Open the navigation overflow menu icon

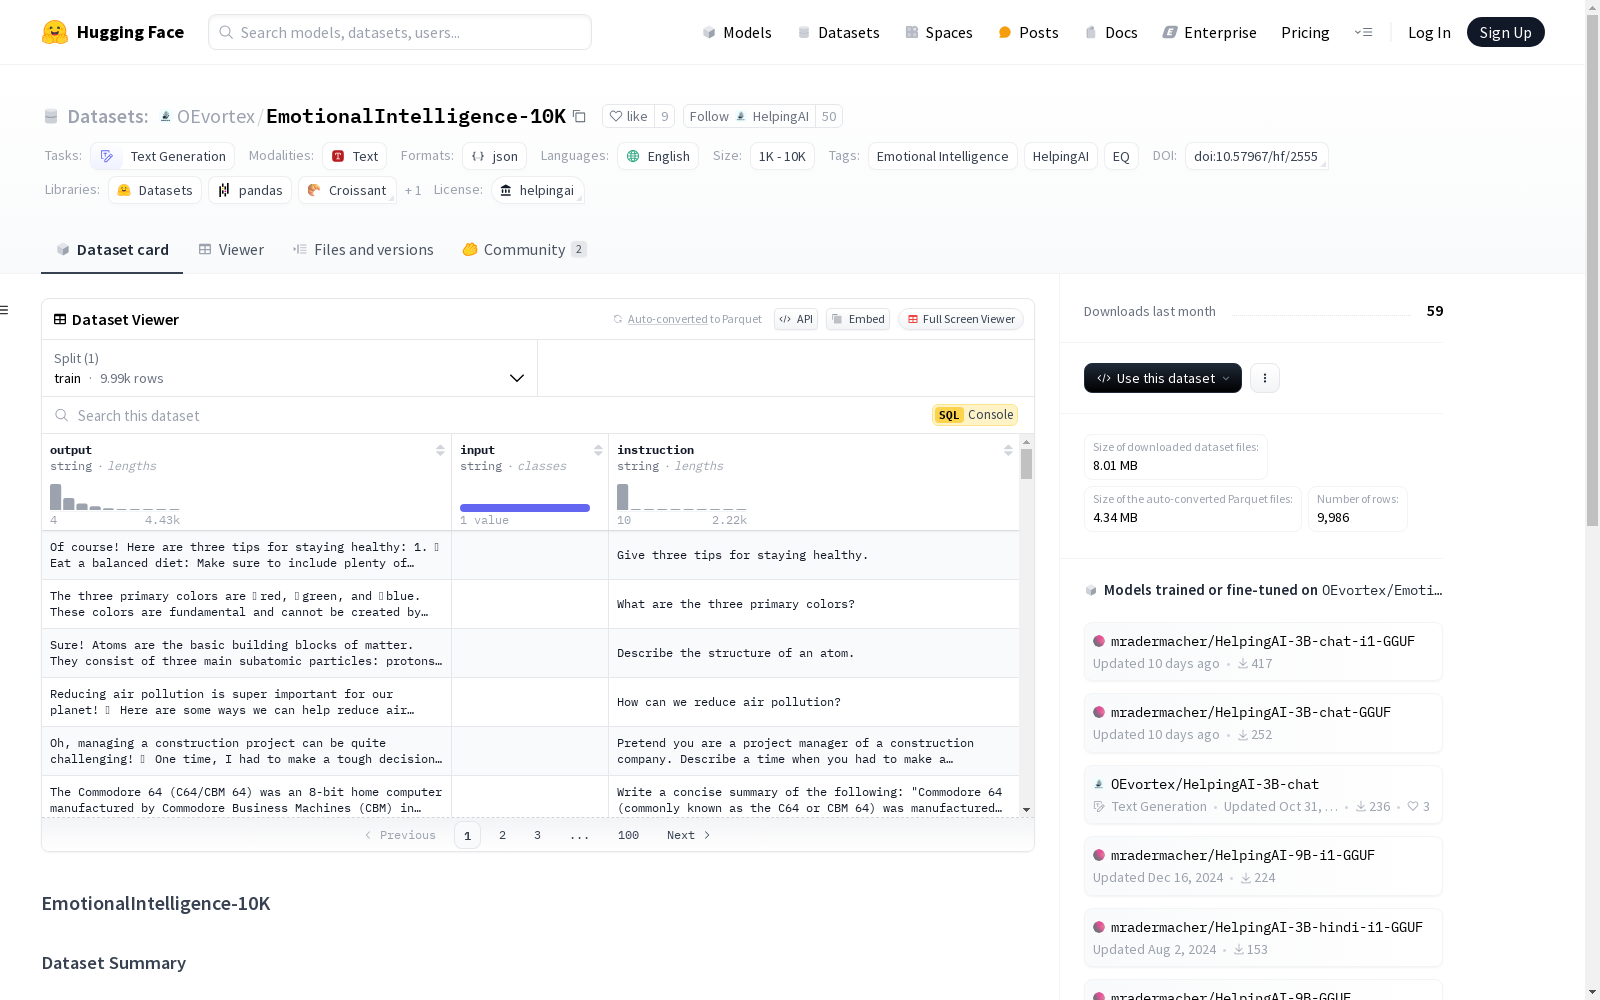coord(1363,32)
